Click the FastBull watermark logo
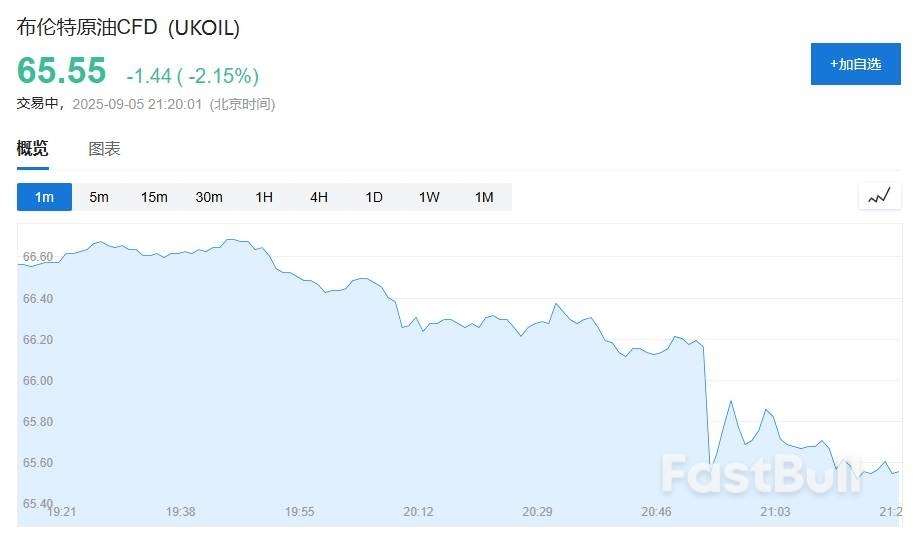This screenshot has height=537, width=917. (760, 474)
